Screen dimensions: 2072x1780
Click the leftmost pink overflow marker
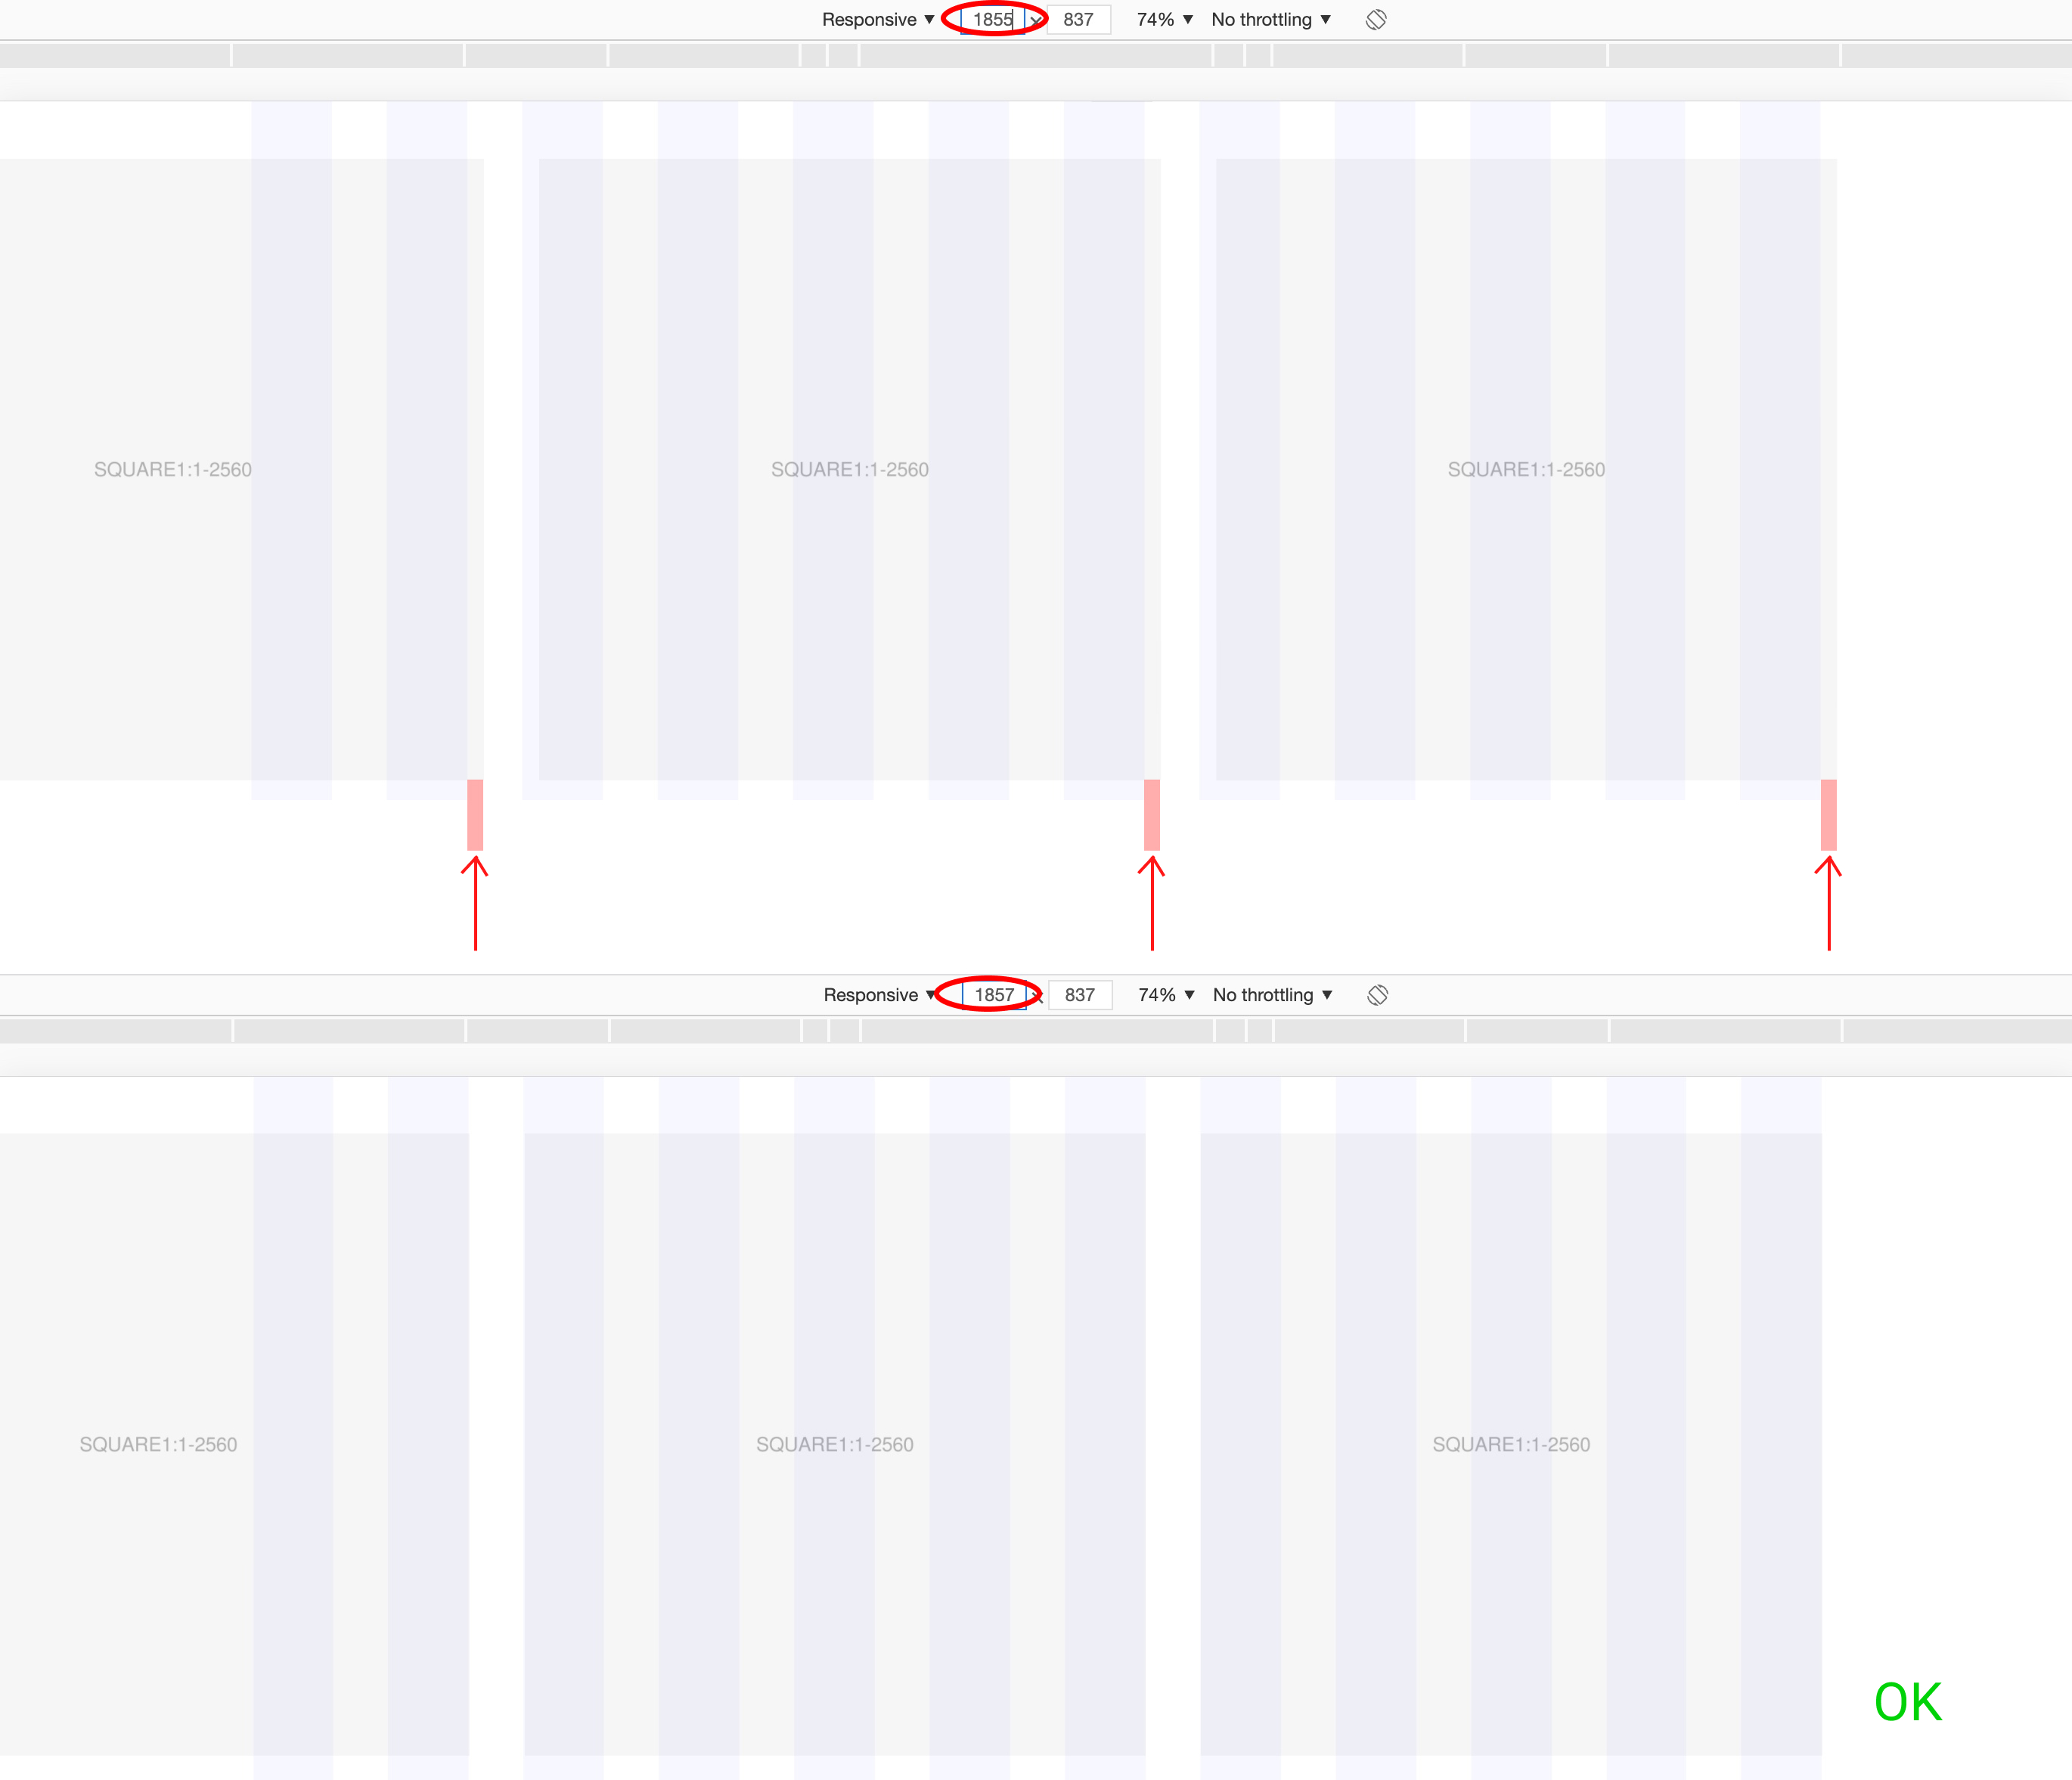475,815
